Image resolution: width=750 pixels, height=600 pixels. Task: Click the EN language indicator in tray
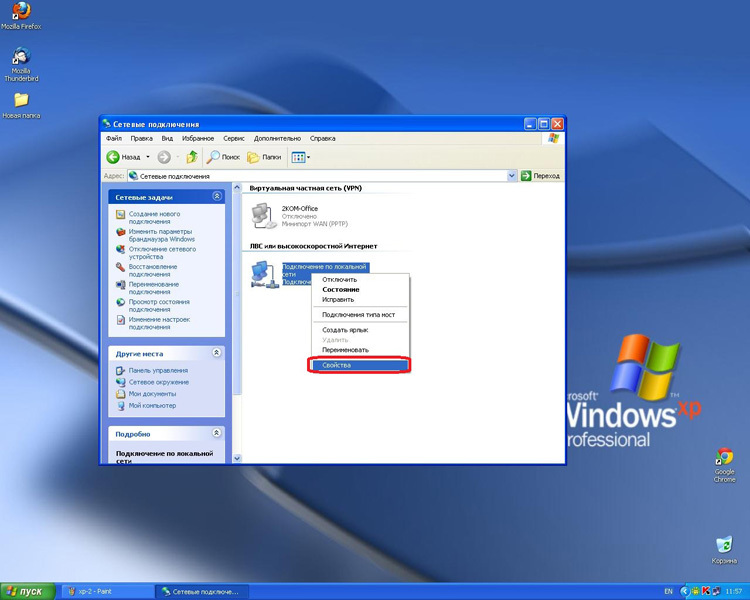(668, 591)
